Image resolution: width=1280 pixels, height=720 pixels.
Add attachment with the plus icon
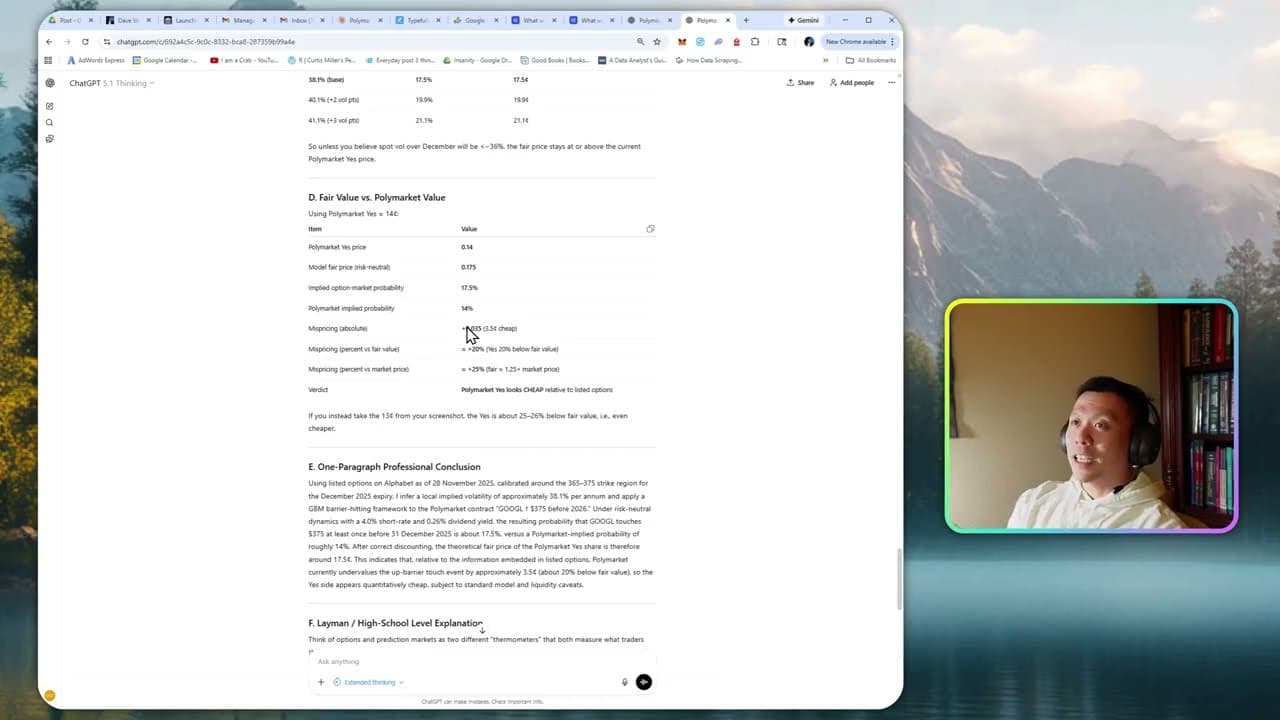321,682
